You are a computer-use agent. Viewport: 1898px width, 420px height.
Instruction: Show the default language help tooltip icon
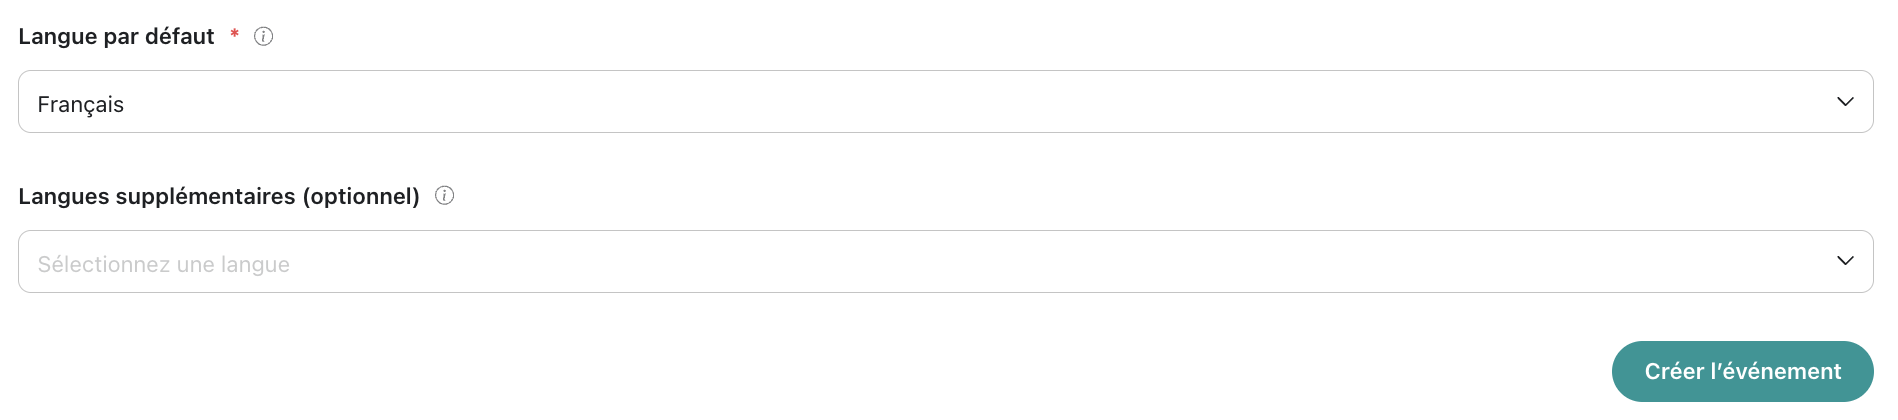click(x=264, y=37)
